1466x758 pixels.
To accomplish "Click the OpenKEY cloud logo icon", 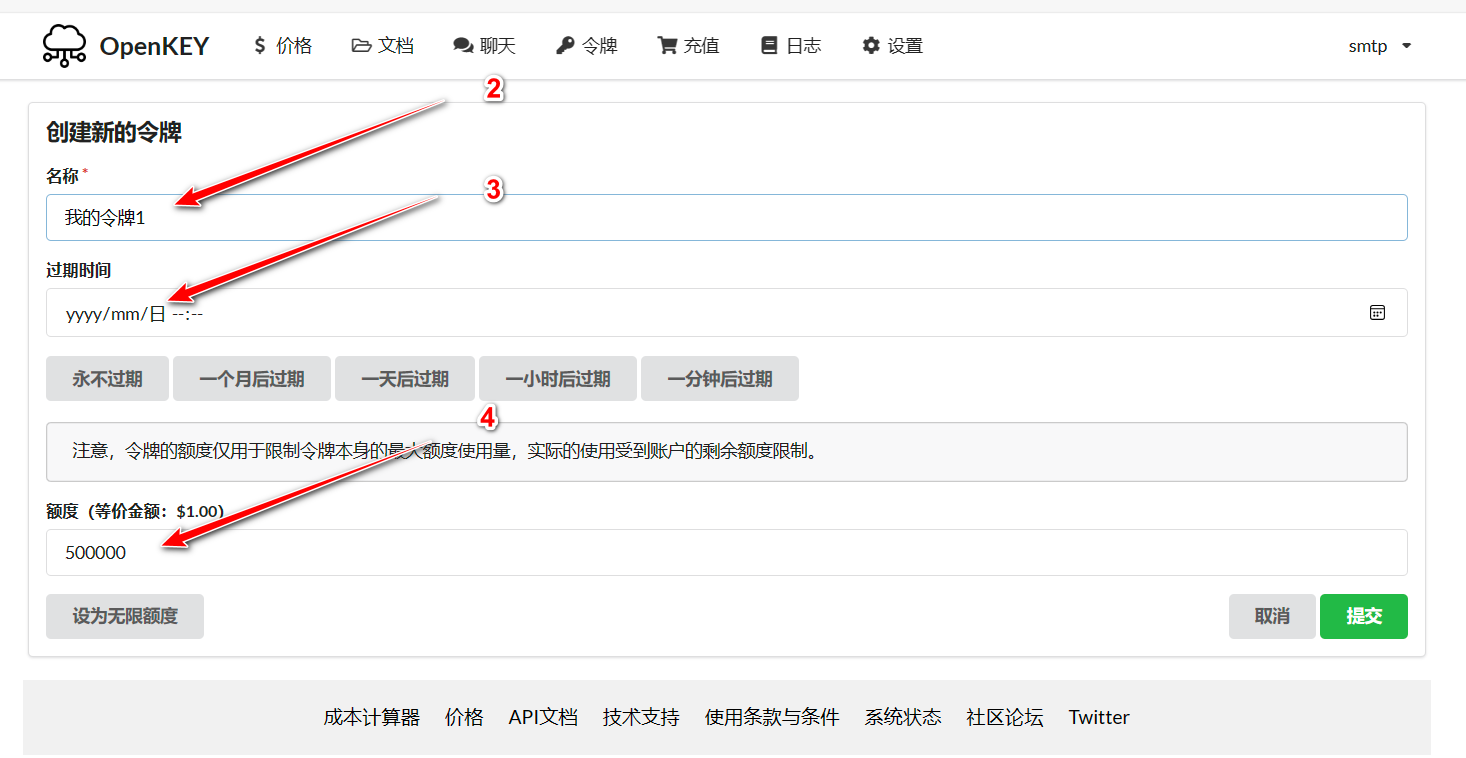I will tap(64, 46).
